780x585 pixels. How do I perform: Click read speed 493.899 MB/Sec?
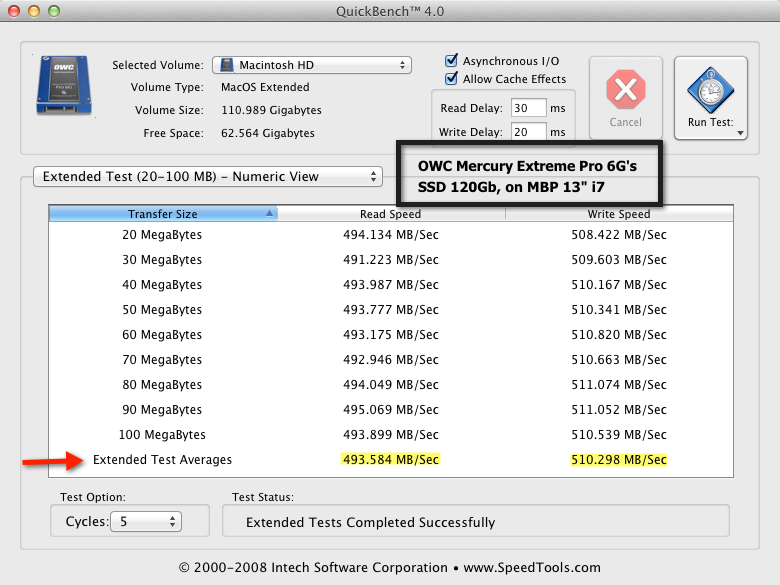[x=391, y=435]
